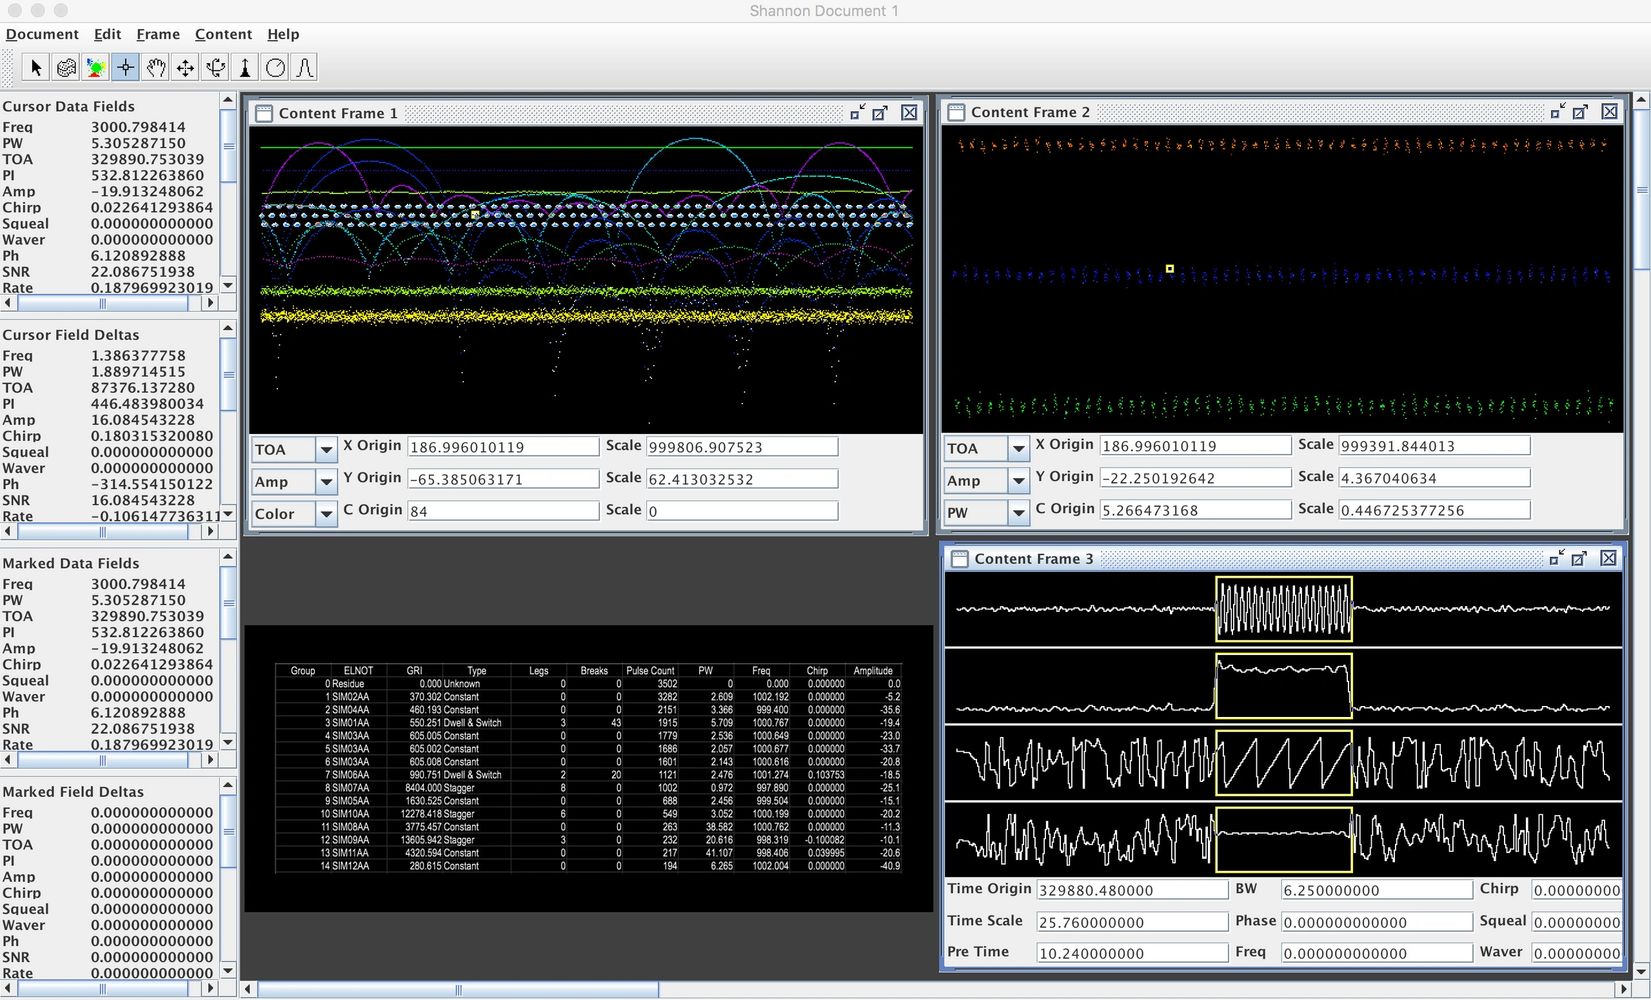Open the Edit menu
1651x1000 pixels.
click(x=107, y=34)
